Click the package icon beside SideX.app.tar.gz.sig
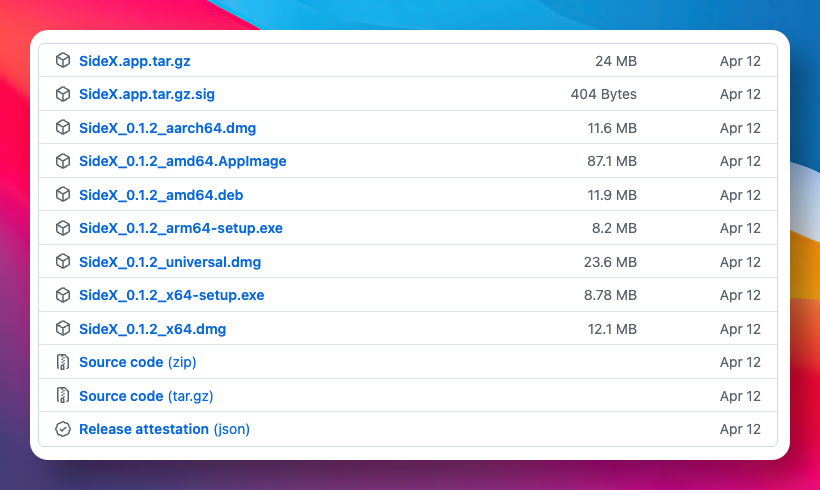Viewport: 820px width, 490px height. (x=63, y=94)
